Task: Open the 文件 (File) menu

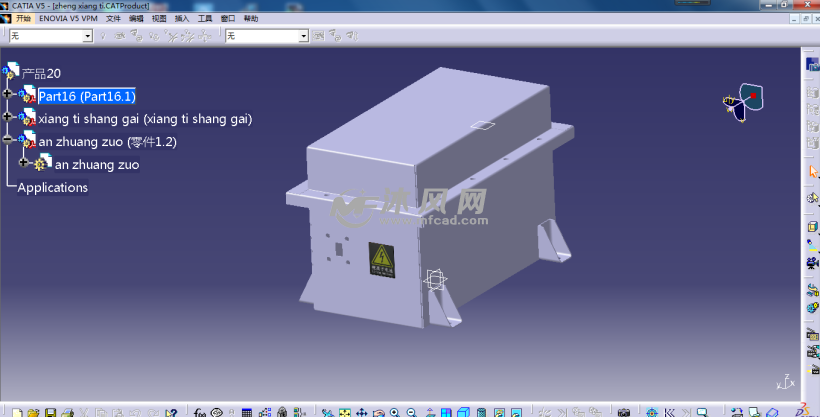Action: (113, 18)
